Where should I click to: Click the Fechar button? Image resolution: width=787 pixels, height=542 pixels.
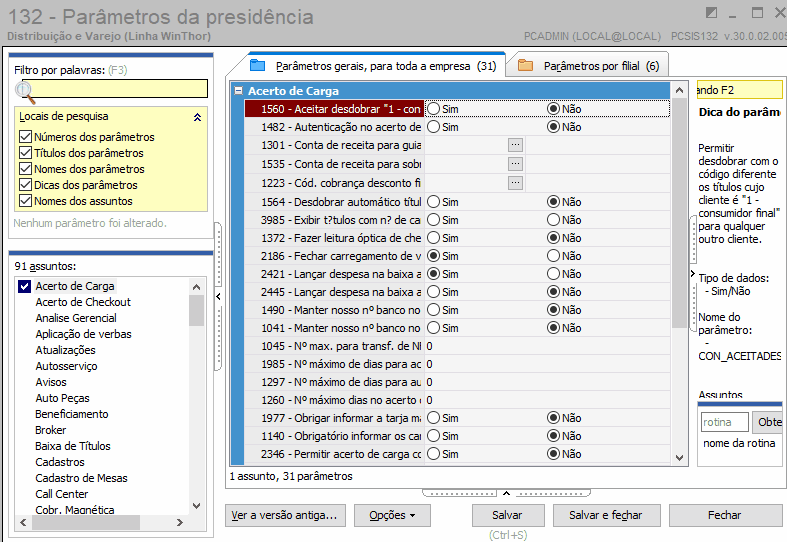pyautogui.click(x=725, y=515)
